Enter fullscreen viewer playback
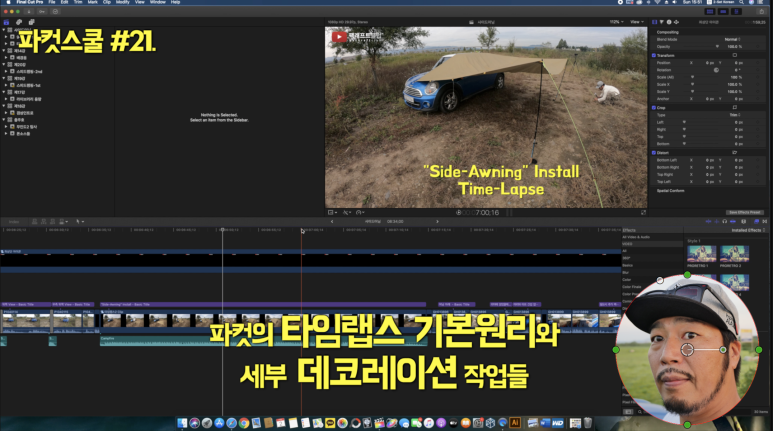 coord(643,213)
